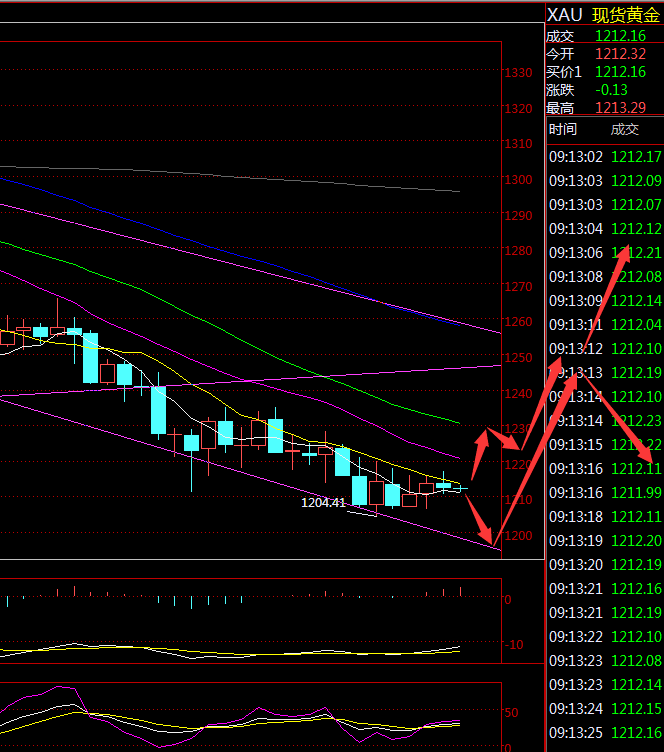This screenshot has height=752, width=664.
Task: Select the tick row at 09:13:22
Action: point(605,636)
